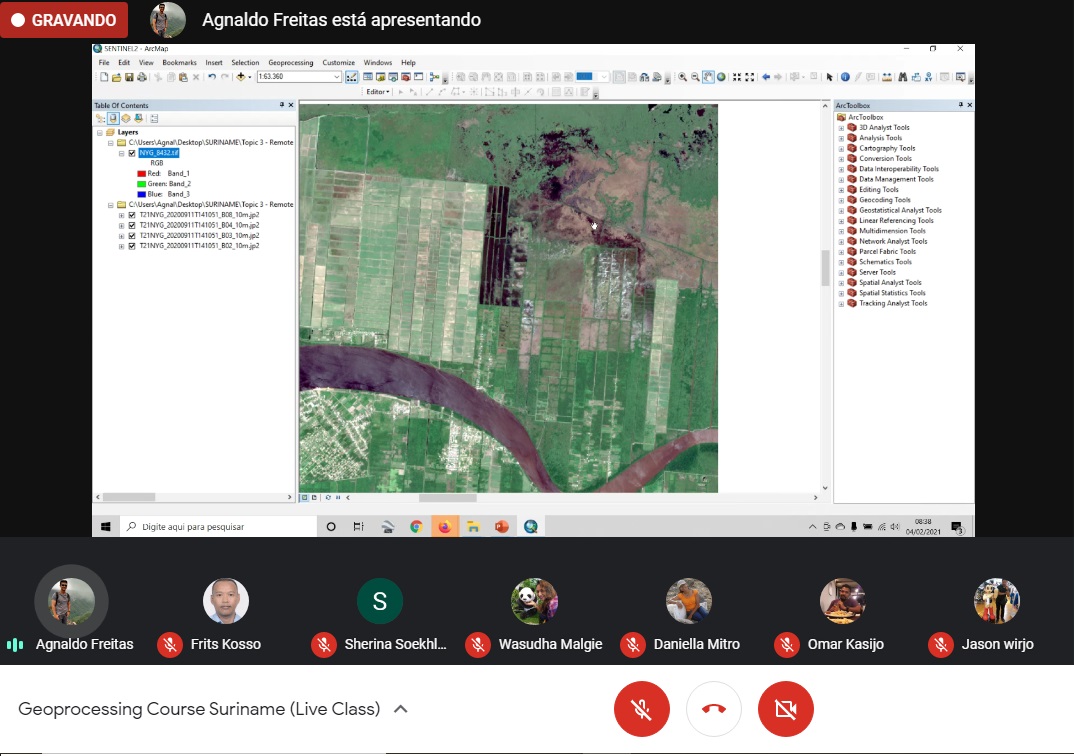Open the Geoprocessing menu
This screenshot has width=1074, height=756.
[291, 63]
